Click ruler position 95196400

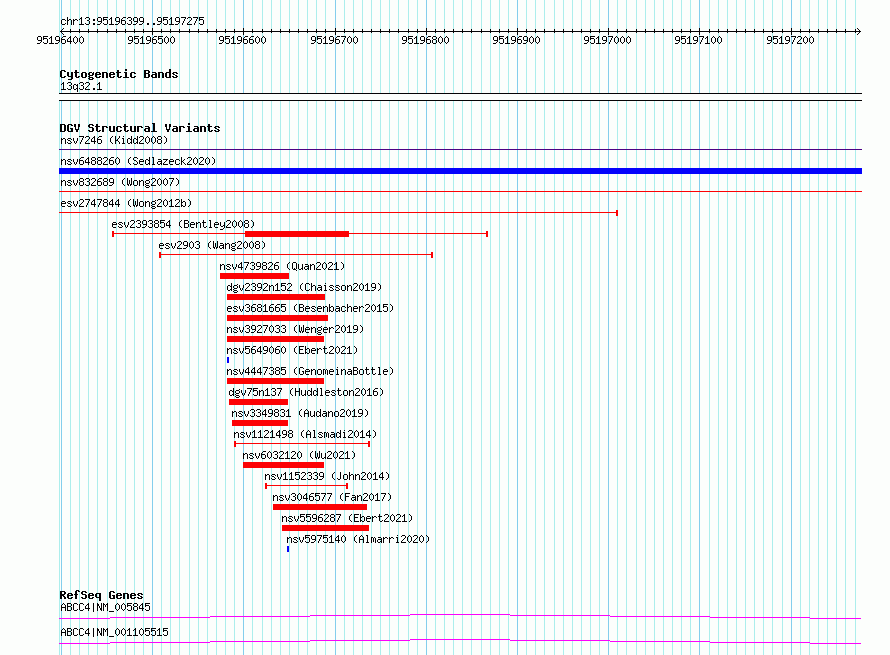tap(60, 40)
